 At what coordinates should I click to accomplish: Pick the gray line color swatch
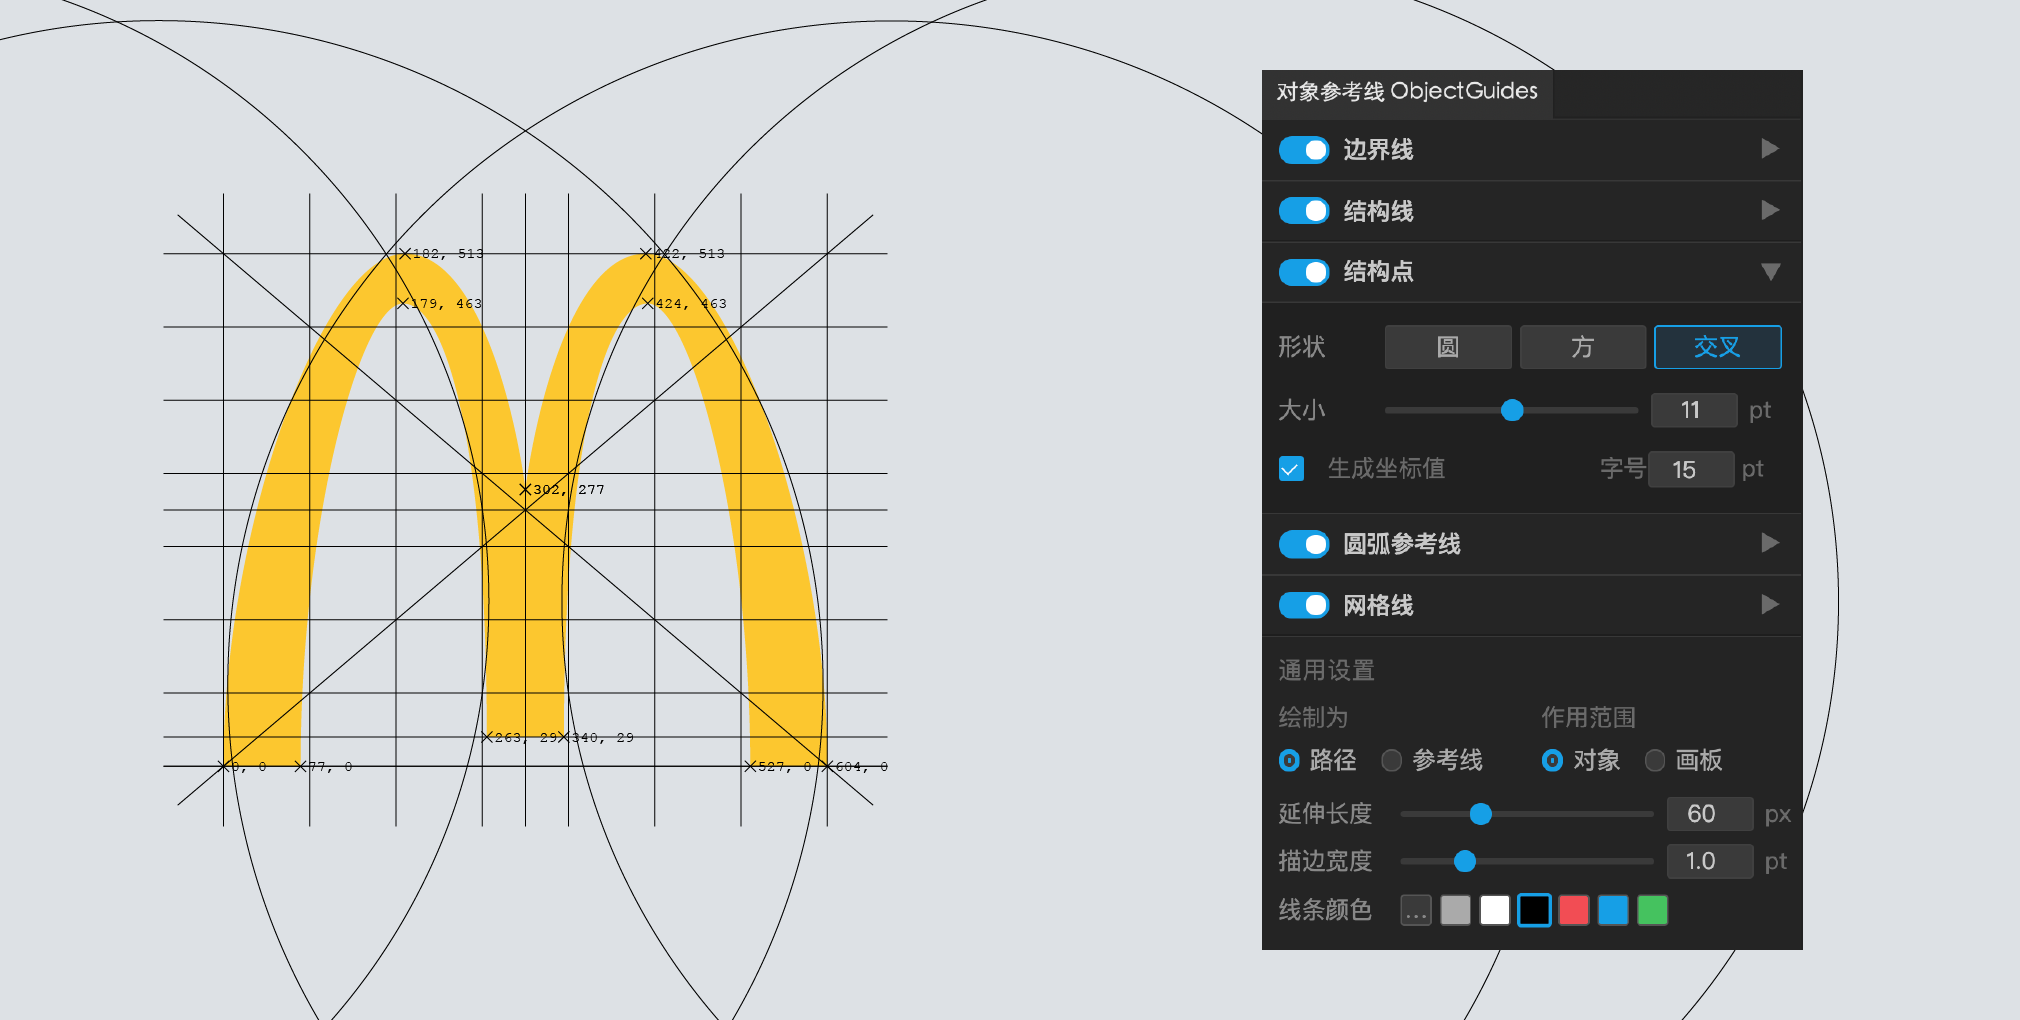click(x=1456, y=911)
